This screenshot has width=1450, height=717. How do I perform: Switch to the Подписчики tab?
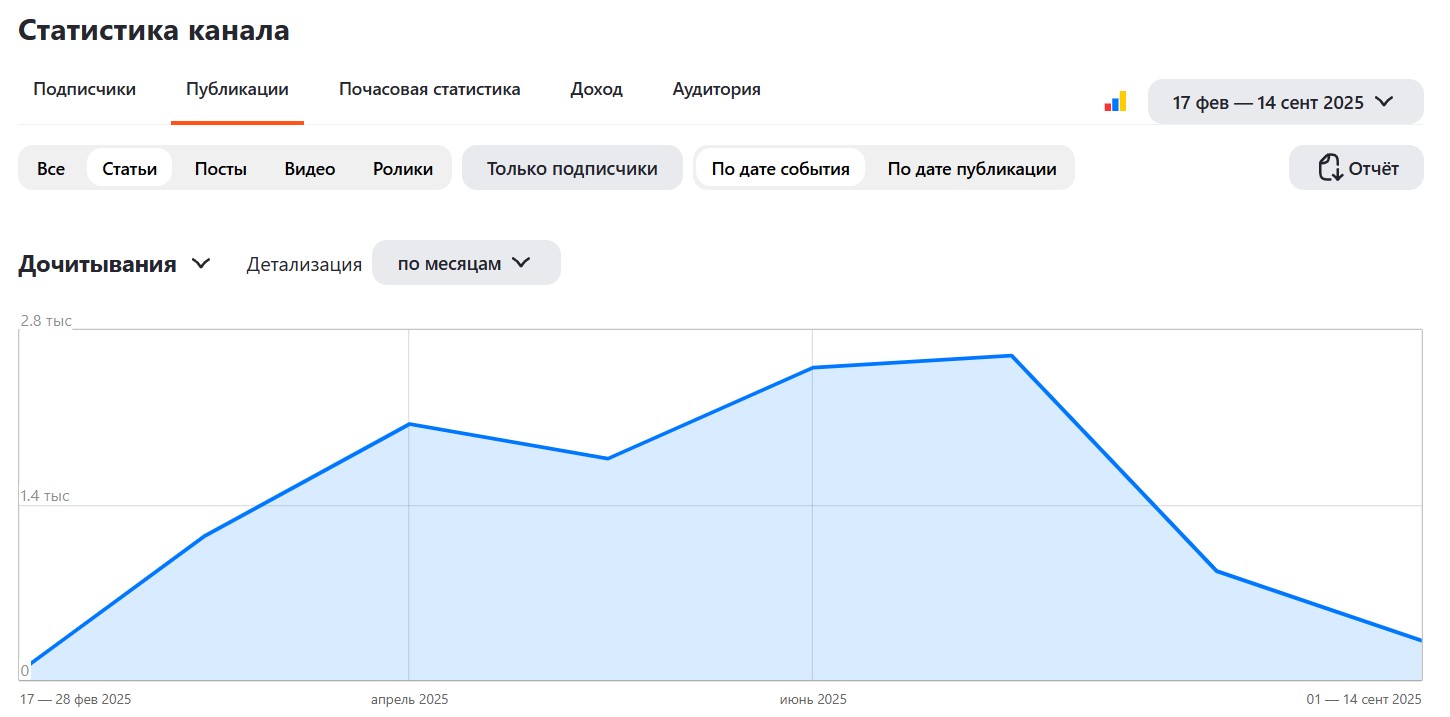coord(85,89)
